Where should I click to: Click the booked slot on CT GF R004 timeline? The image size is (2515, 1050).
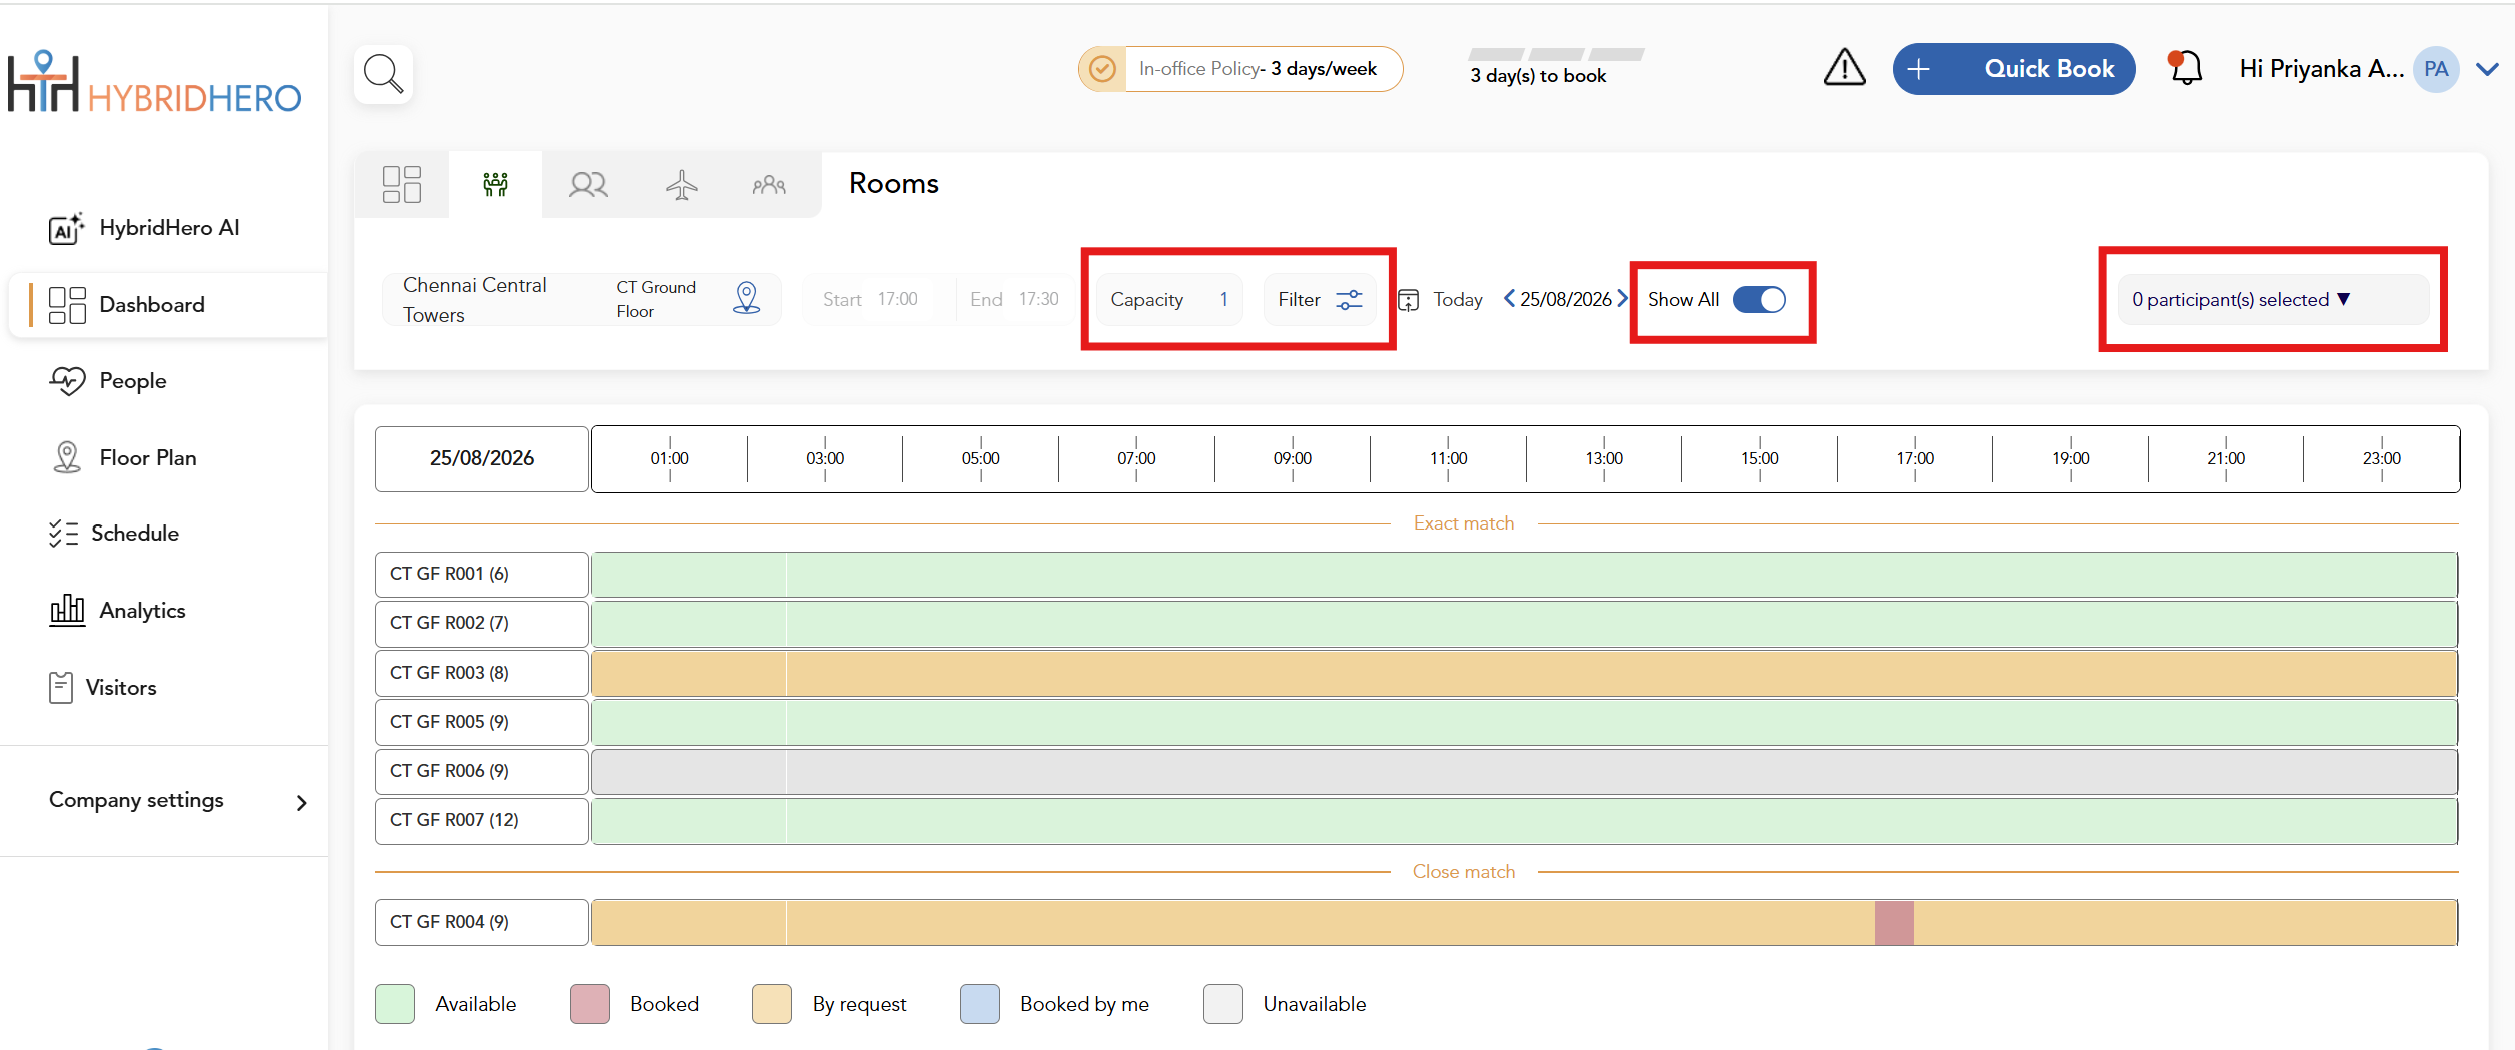[x=1894, y=923]
